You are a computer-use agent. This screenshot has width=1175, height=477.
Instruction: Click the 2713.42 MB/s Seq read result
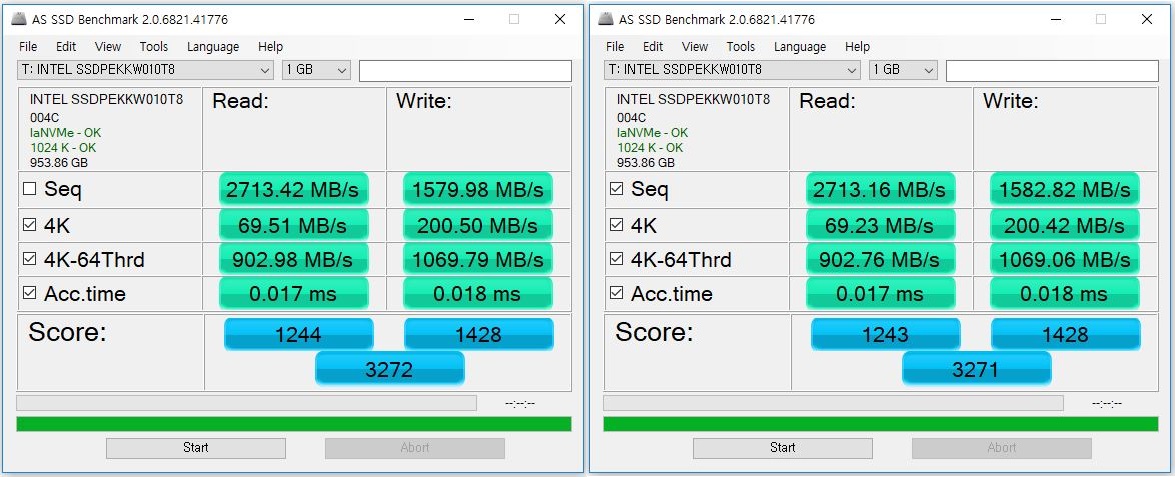pyautogui.click(x=294, y=189)
